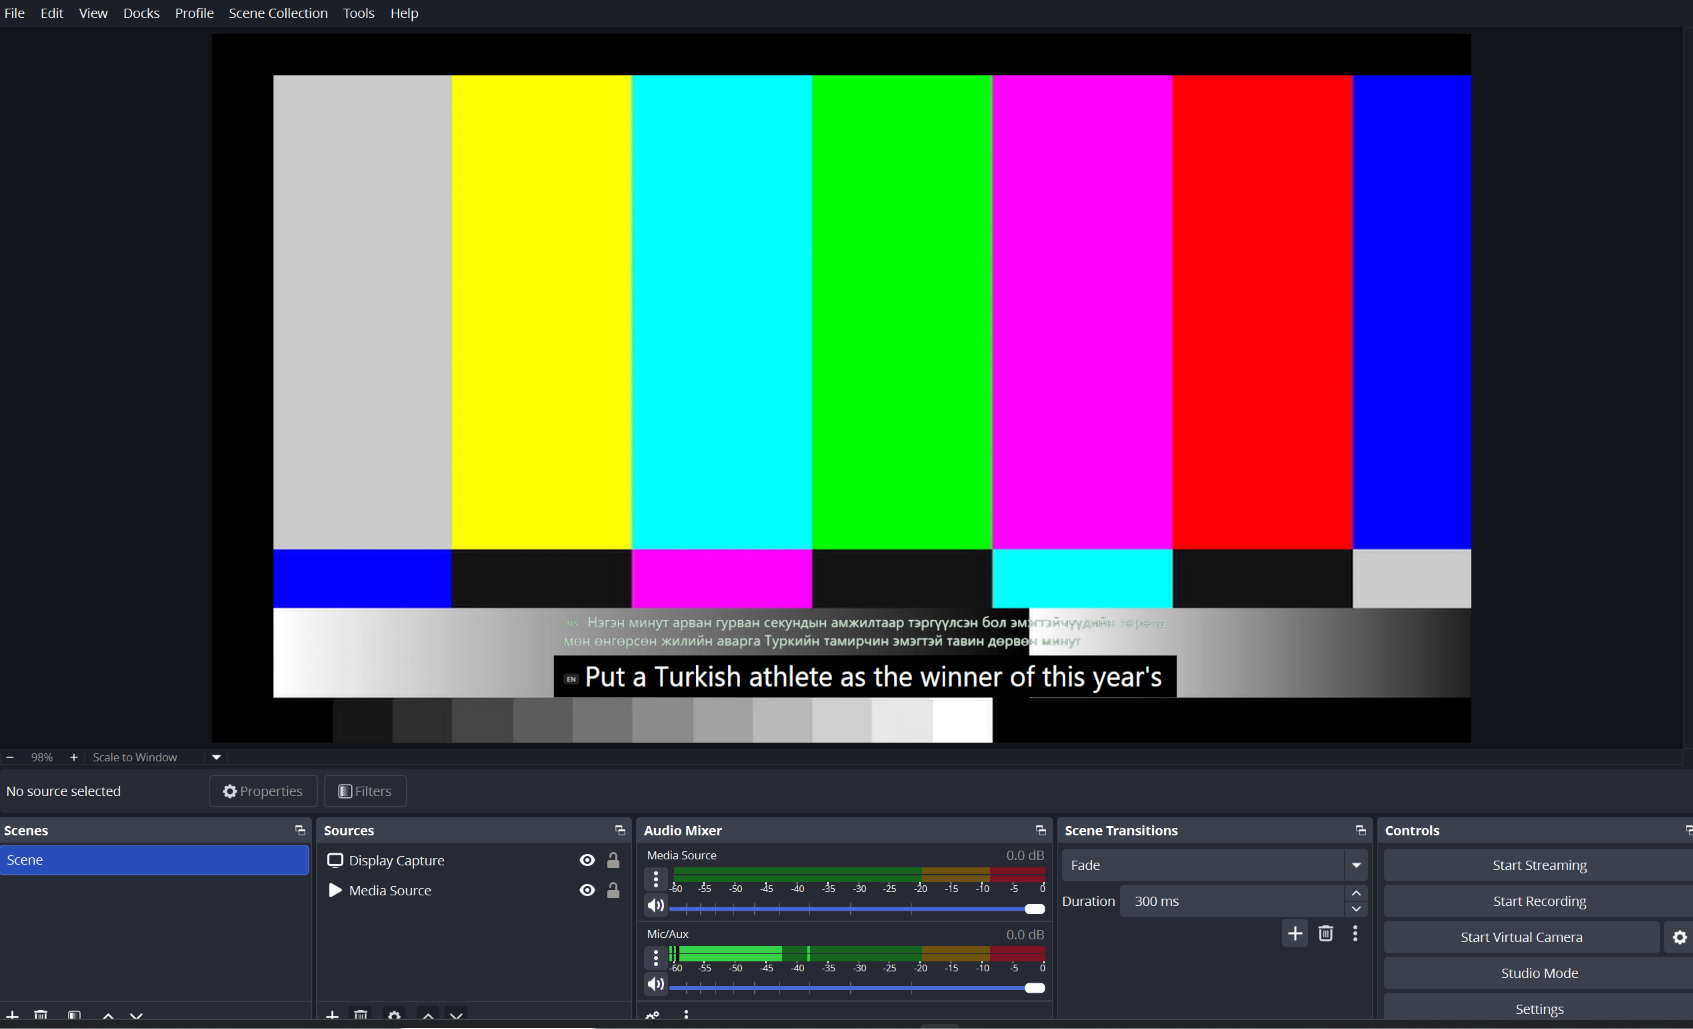Click Start Streaming button

(x=1539, y=865)
